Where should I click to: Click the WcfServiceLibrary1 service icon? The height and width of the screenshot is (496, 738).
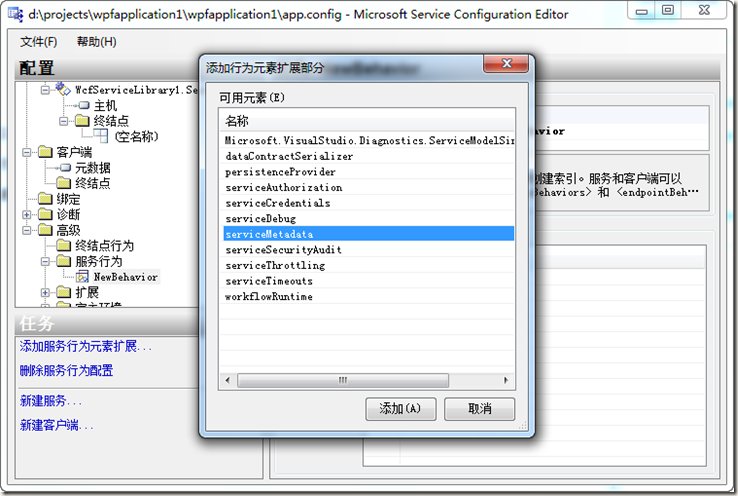tap(64, 89)
